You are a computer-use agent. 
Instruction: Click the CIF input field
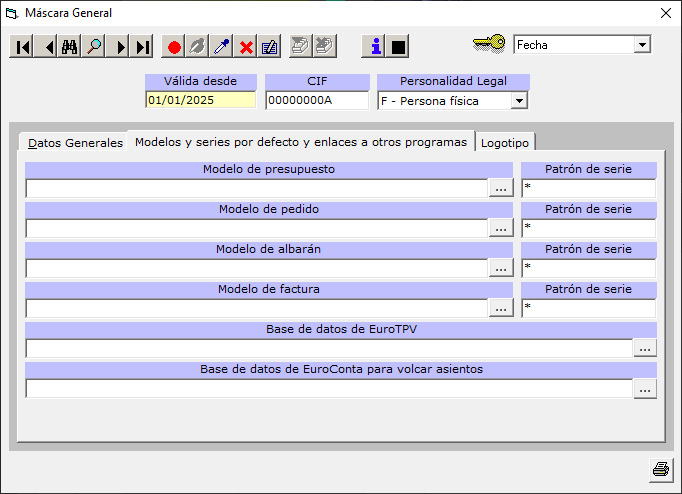pyautogui.click(x=317, y=100)
